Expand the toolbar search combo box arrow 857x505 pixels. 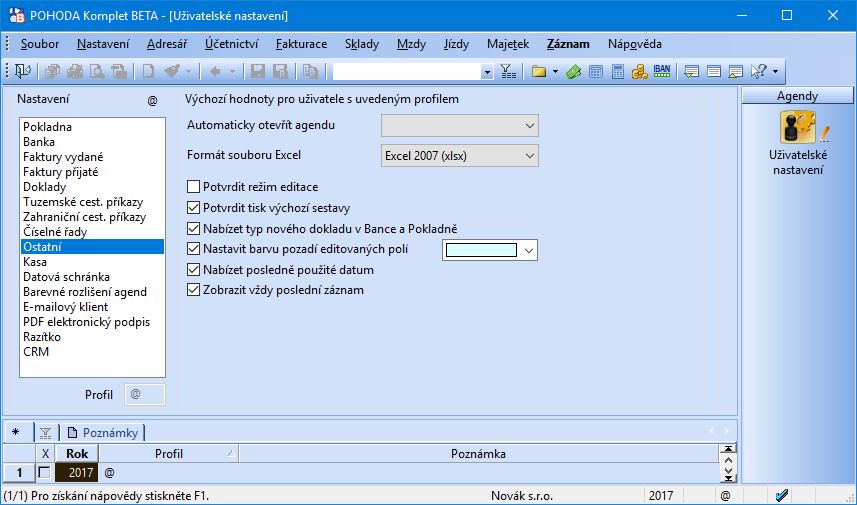pyautogui.click(x=487, y=72)
